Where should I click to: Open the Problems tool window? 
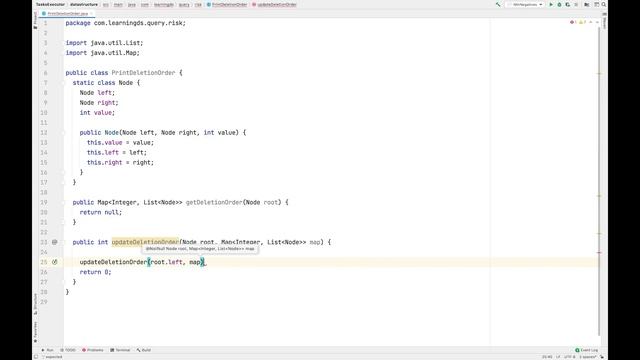point(93,350)
